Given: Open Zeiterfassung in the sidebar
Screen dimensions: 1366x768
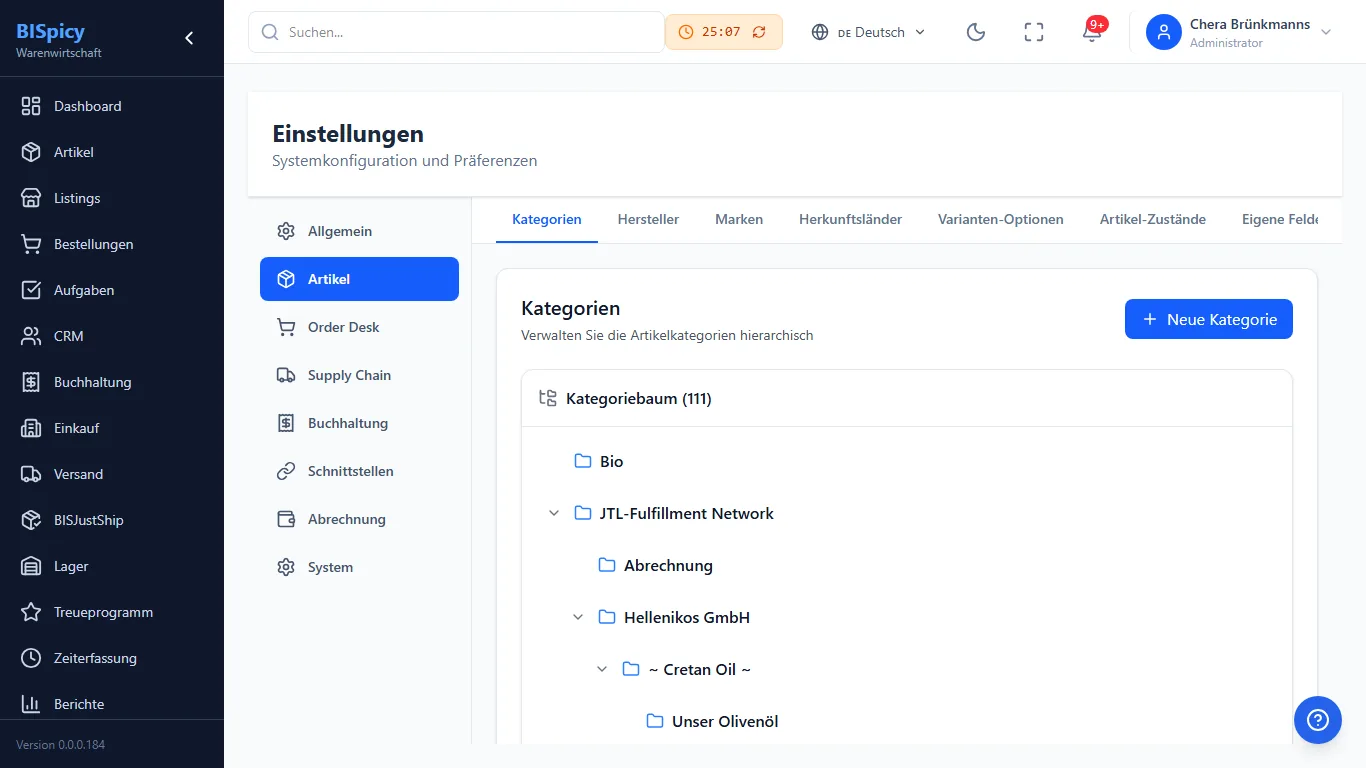Looking at the screenshot, I should click(x=112, y=658).
